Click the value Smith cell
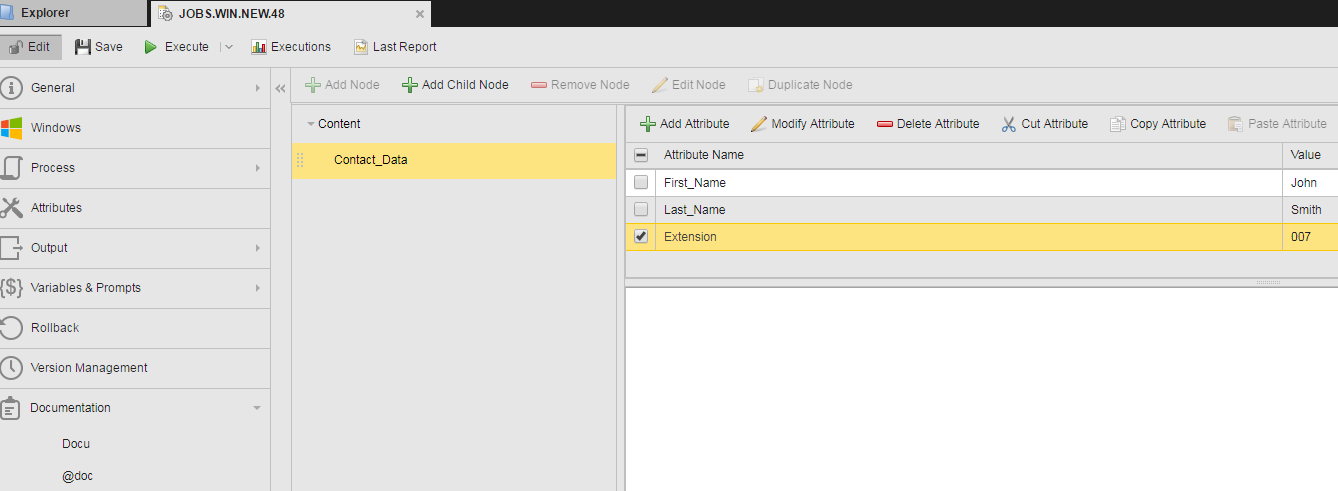Screen dimensions: 1338x491 (1310, 210)
